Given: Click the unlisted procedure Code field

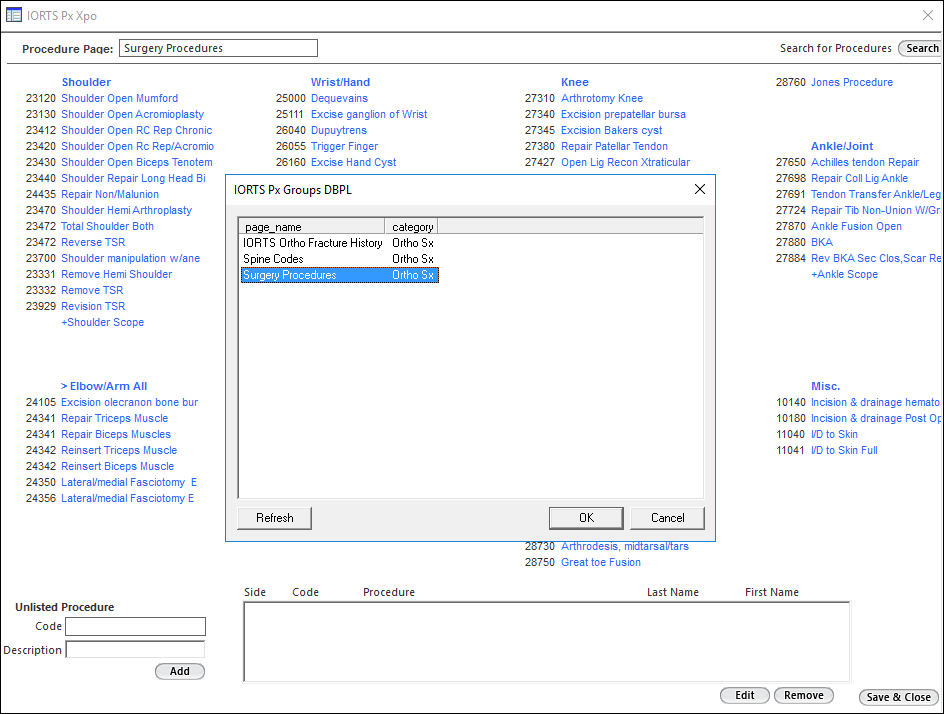Looking at the screenshot, I should [x=135, y=626].
